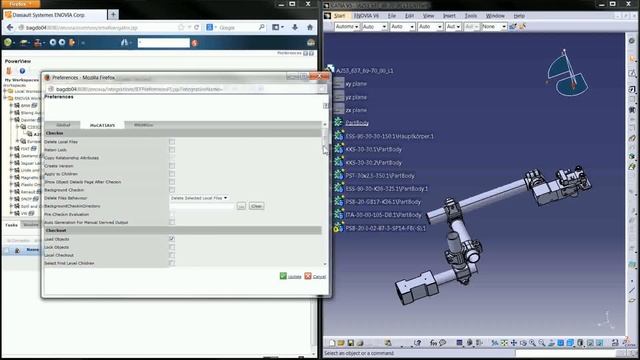This screenshot has width=640, height=360.
Task: Open the 'Aut' dropdown in CATIA toolbar
Action: coord(453,27)
